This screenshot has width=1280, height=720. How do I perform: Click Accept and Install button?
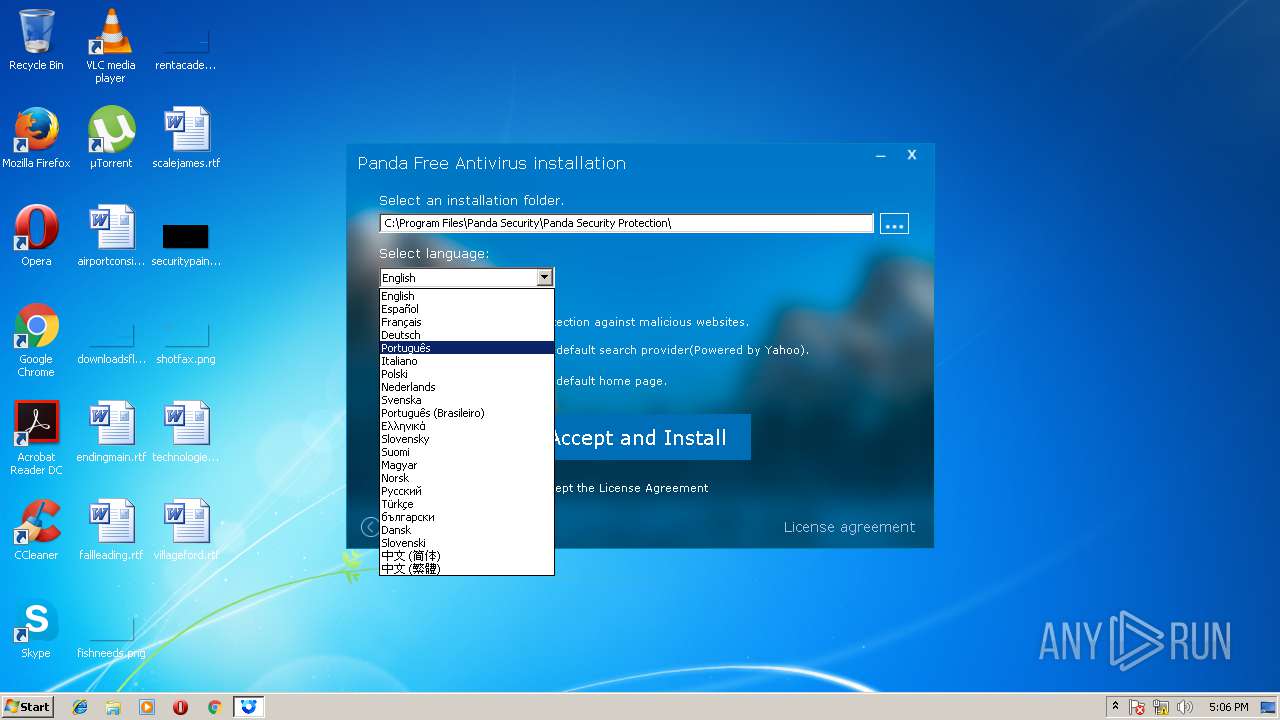(638, 438)
